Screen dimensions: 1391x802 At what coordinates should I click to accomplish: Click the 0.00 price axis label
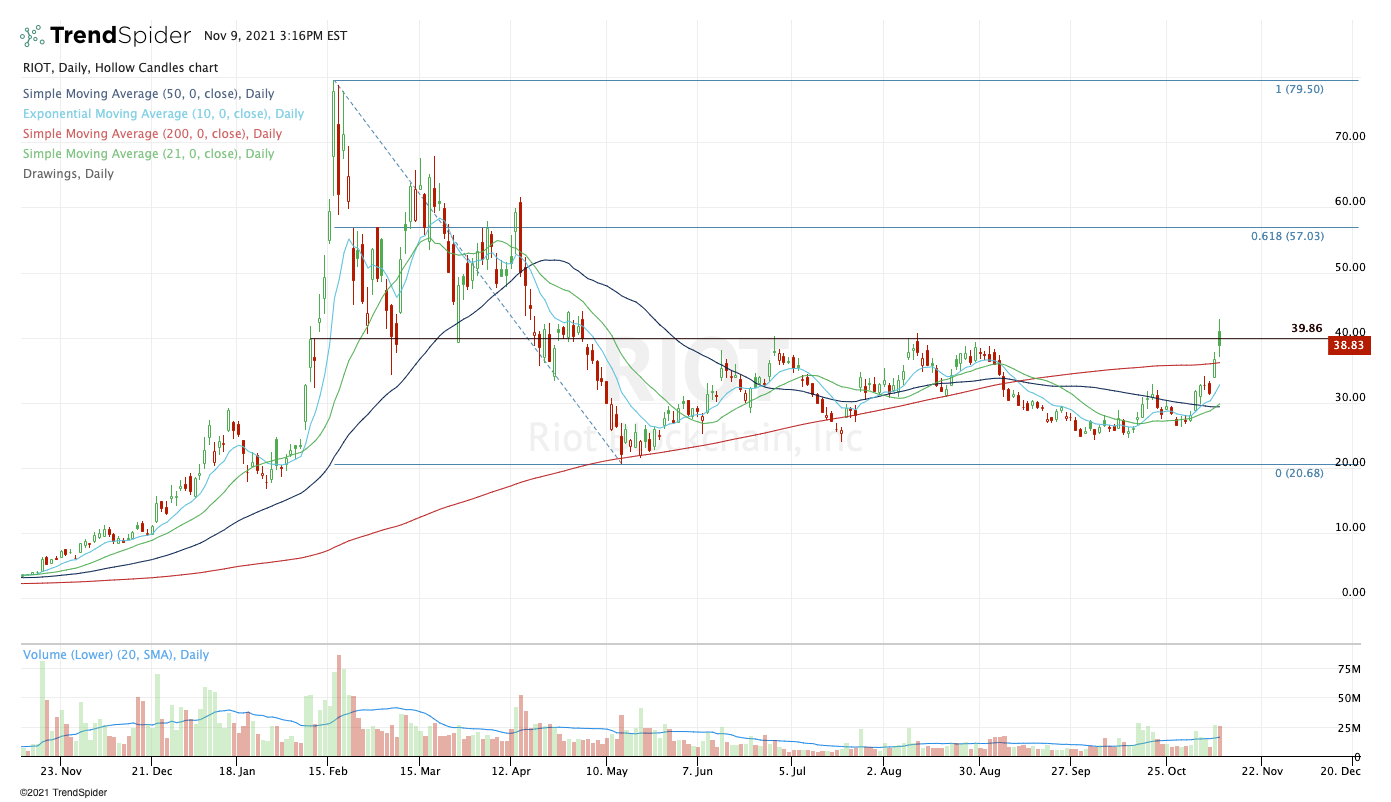pos(1353,592)
